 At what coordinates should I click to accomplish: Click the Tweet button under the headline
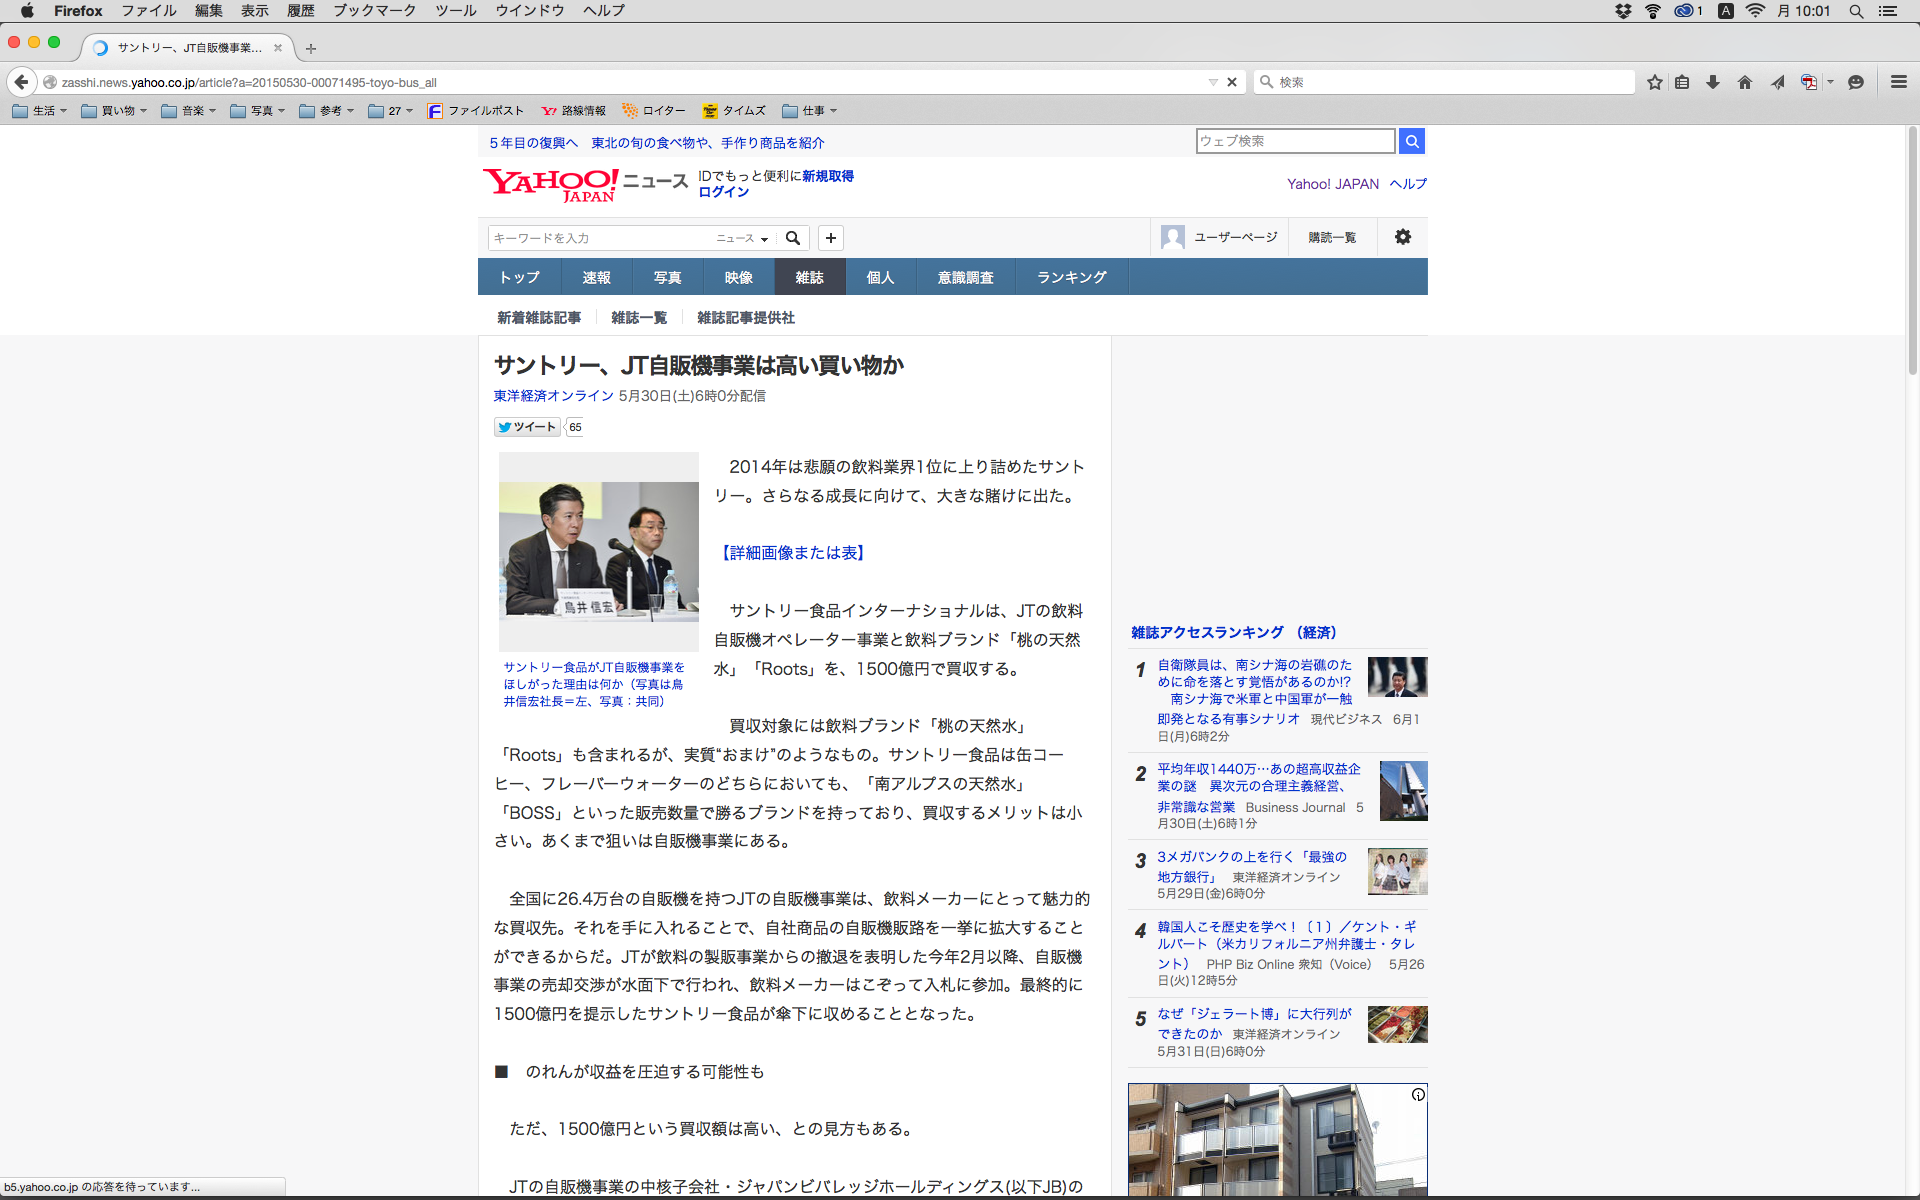point(528,427)
